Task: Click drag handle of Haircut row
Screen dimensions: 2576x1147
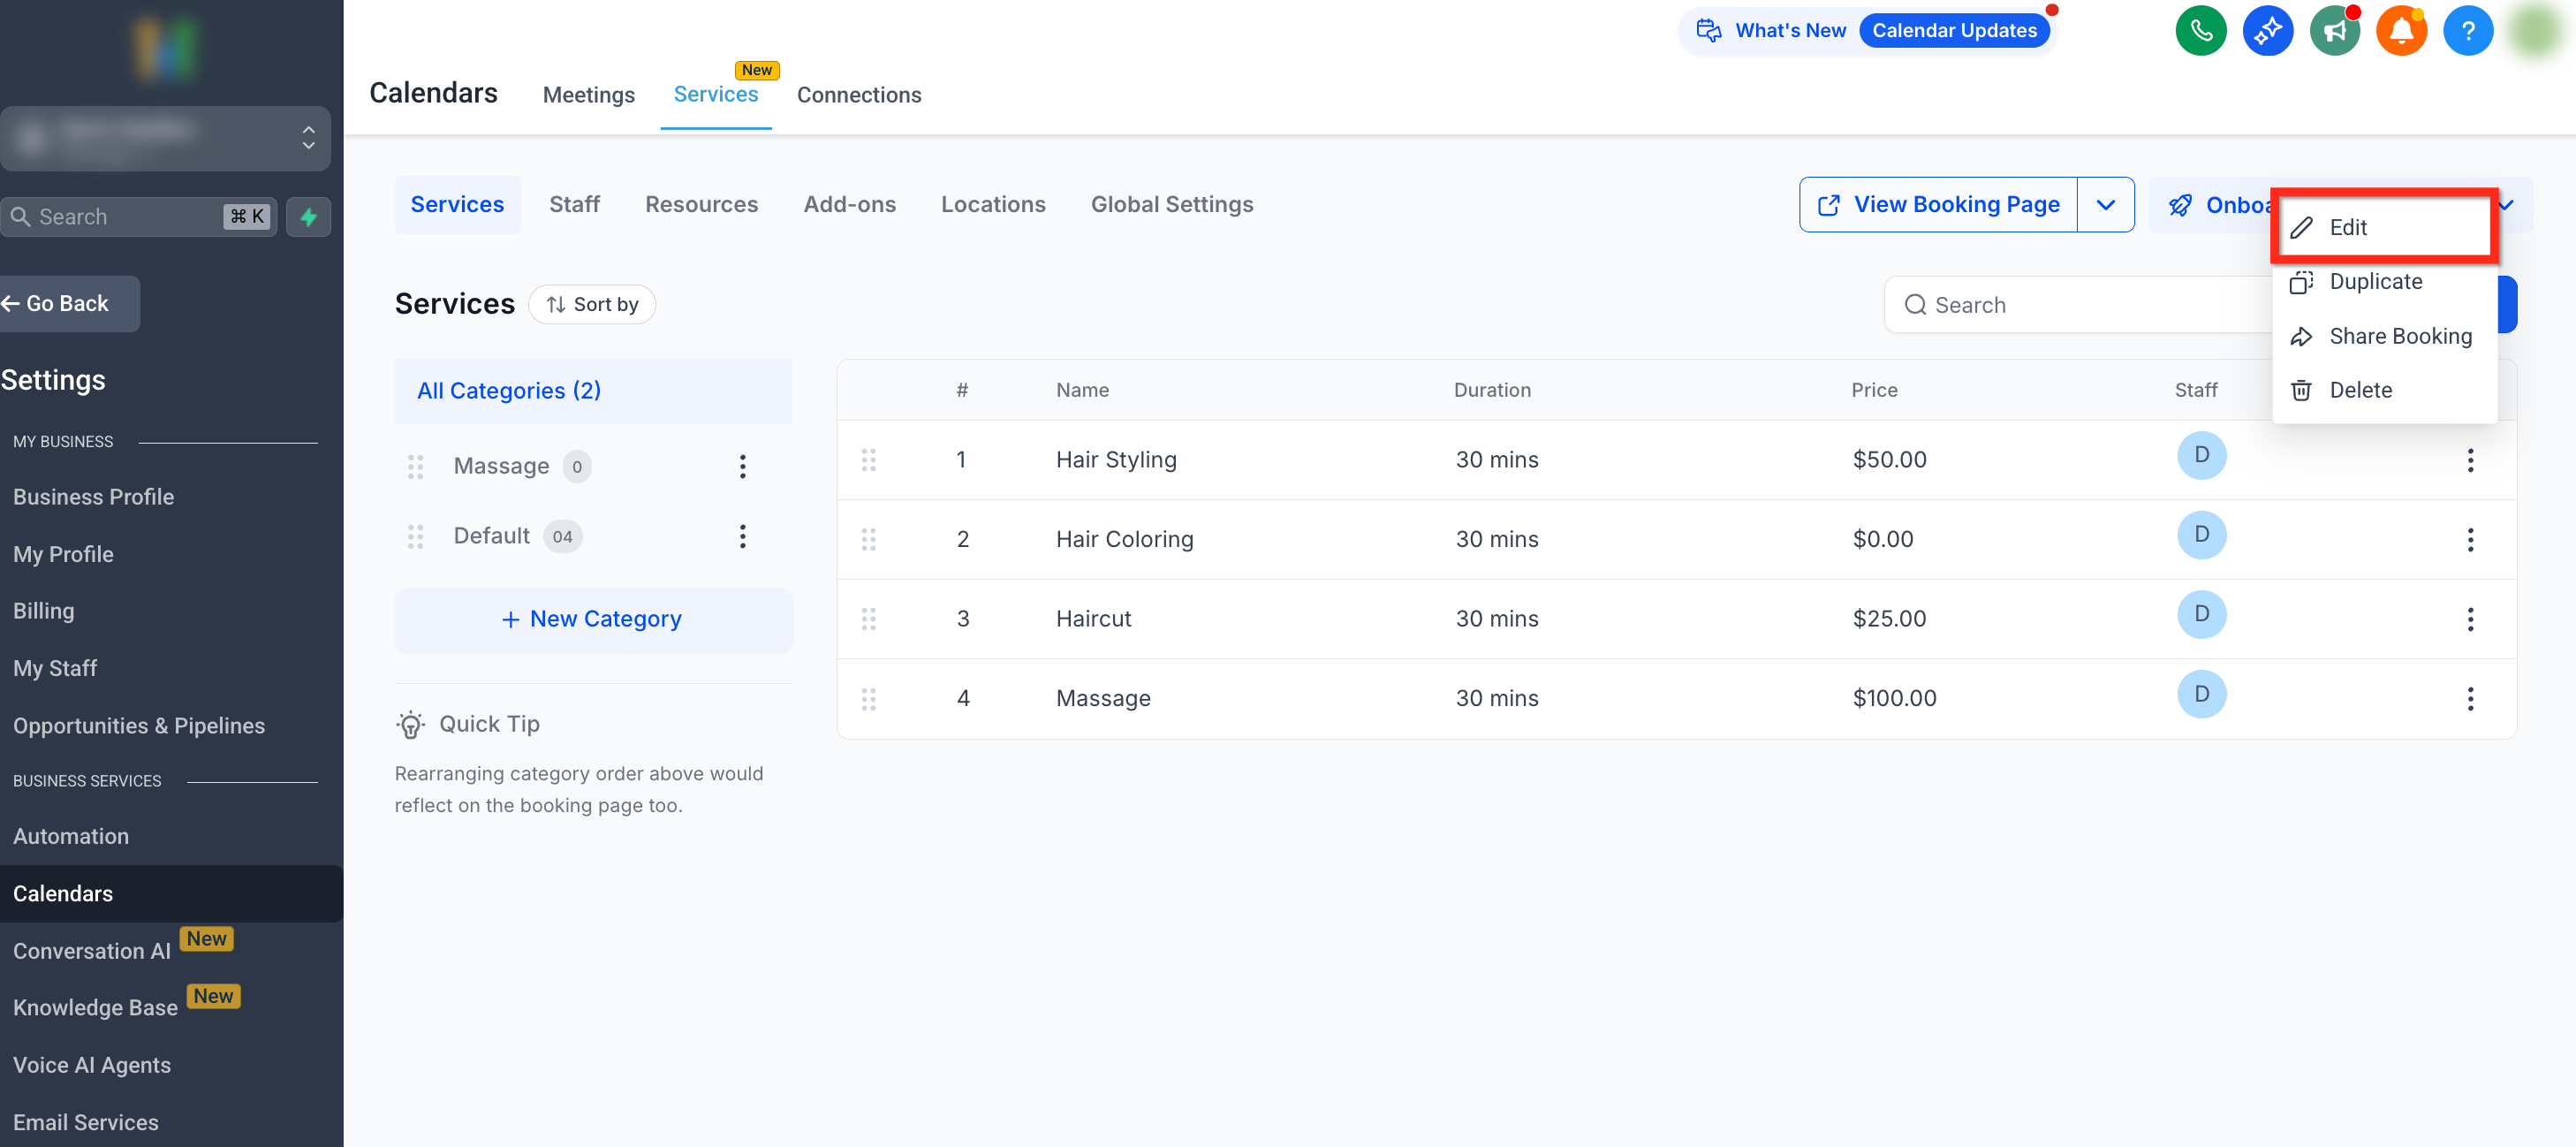Action: point(868,619)
